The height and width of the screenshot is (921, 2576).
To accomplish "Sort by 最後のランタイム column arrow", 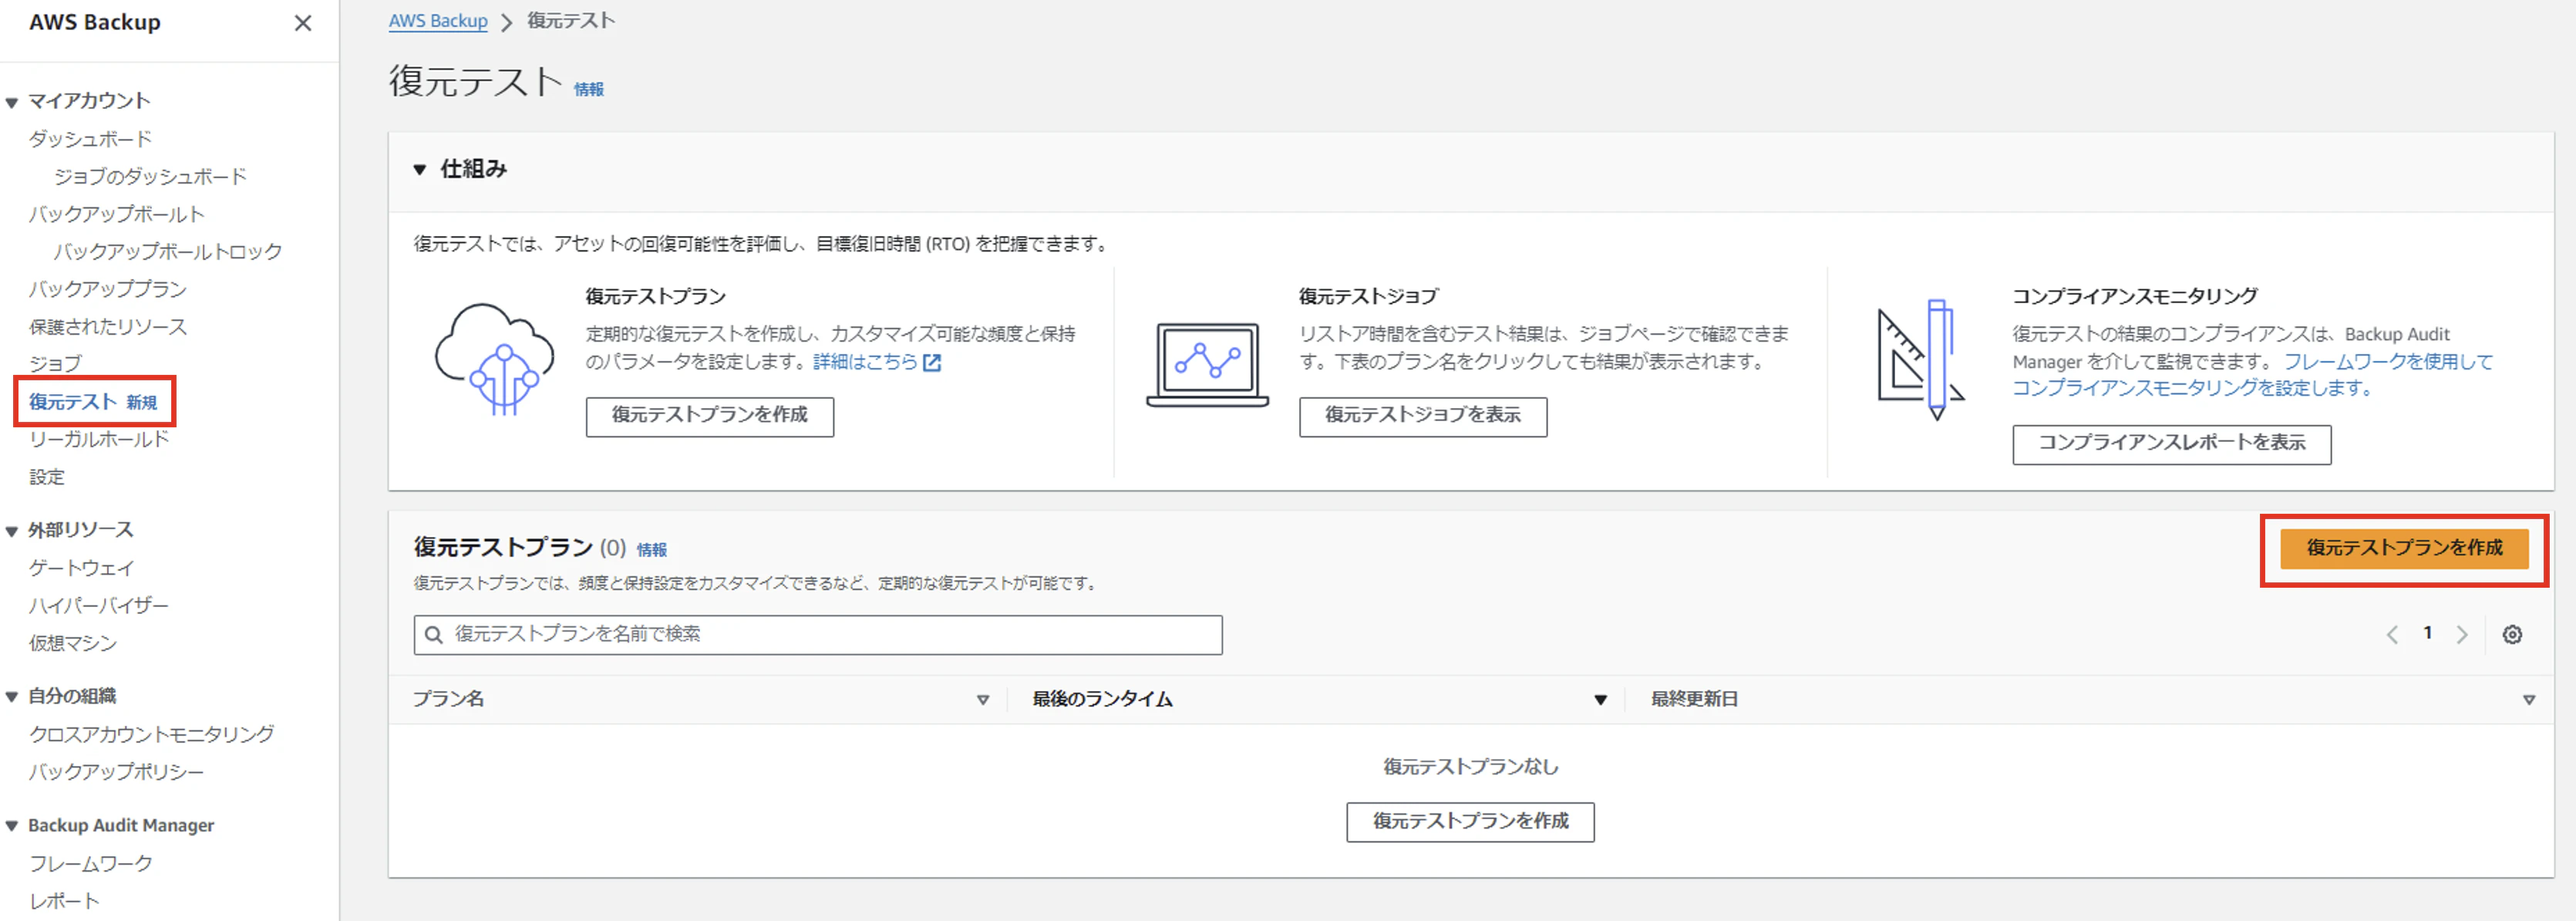I will pyautogui.click(x=1600, y=700).
